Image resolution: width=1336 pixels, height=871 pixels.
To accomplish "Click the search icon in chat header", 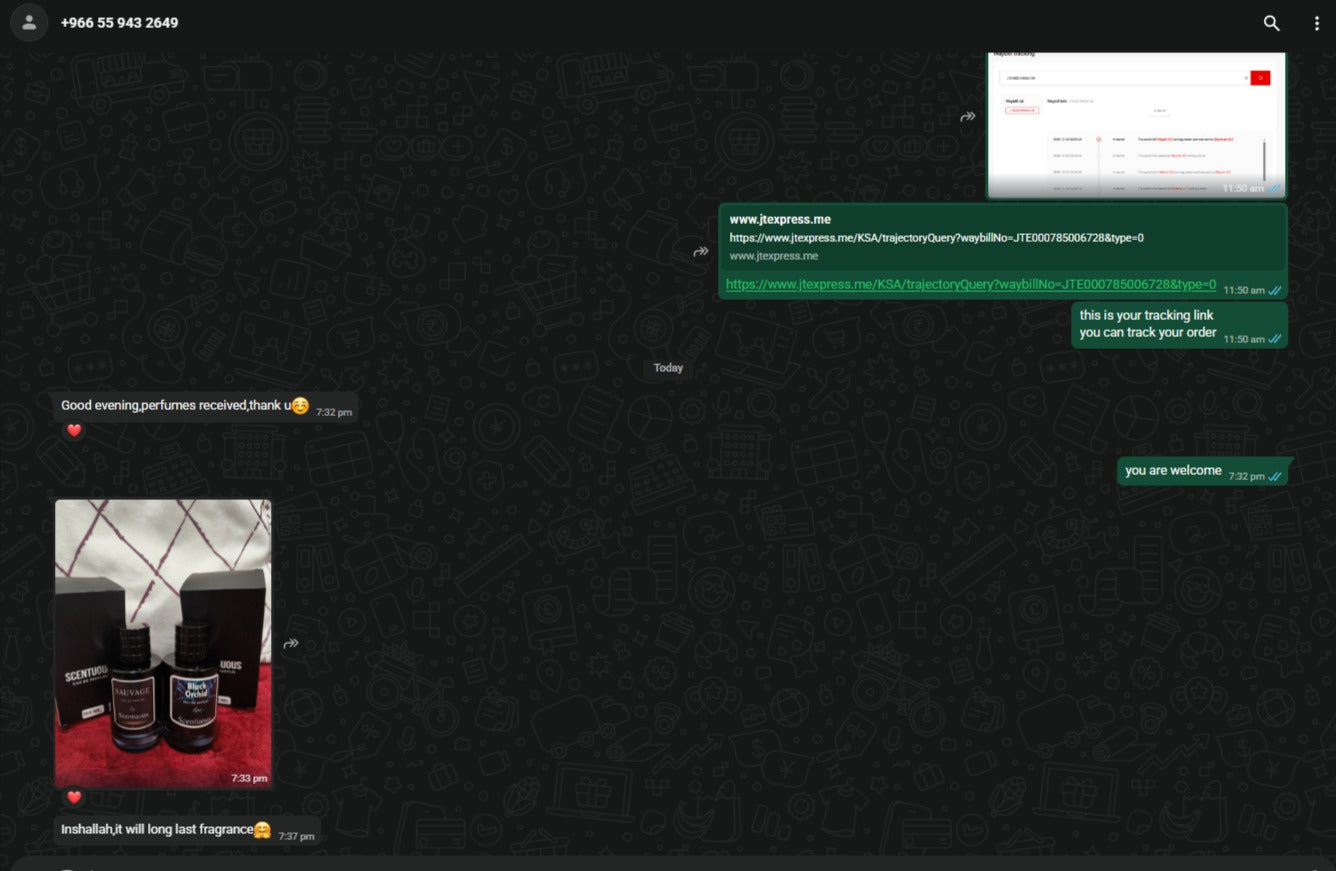I will click(x=1271, y=23).
